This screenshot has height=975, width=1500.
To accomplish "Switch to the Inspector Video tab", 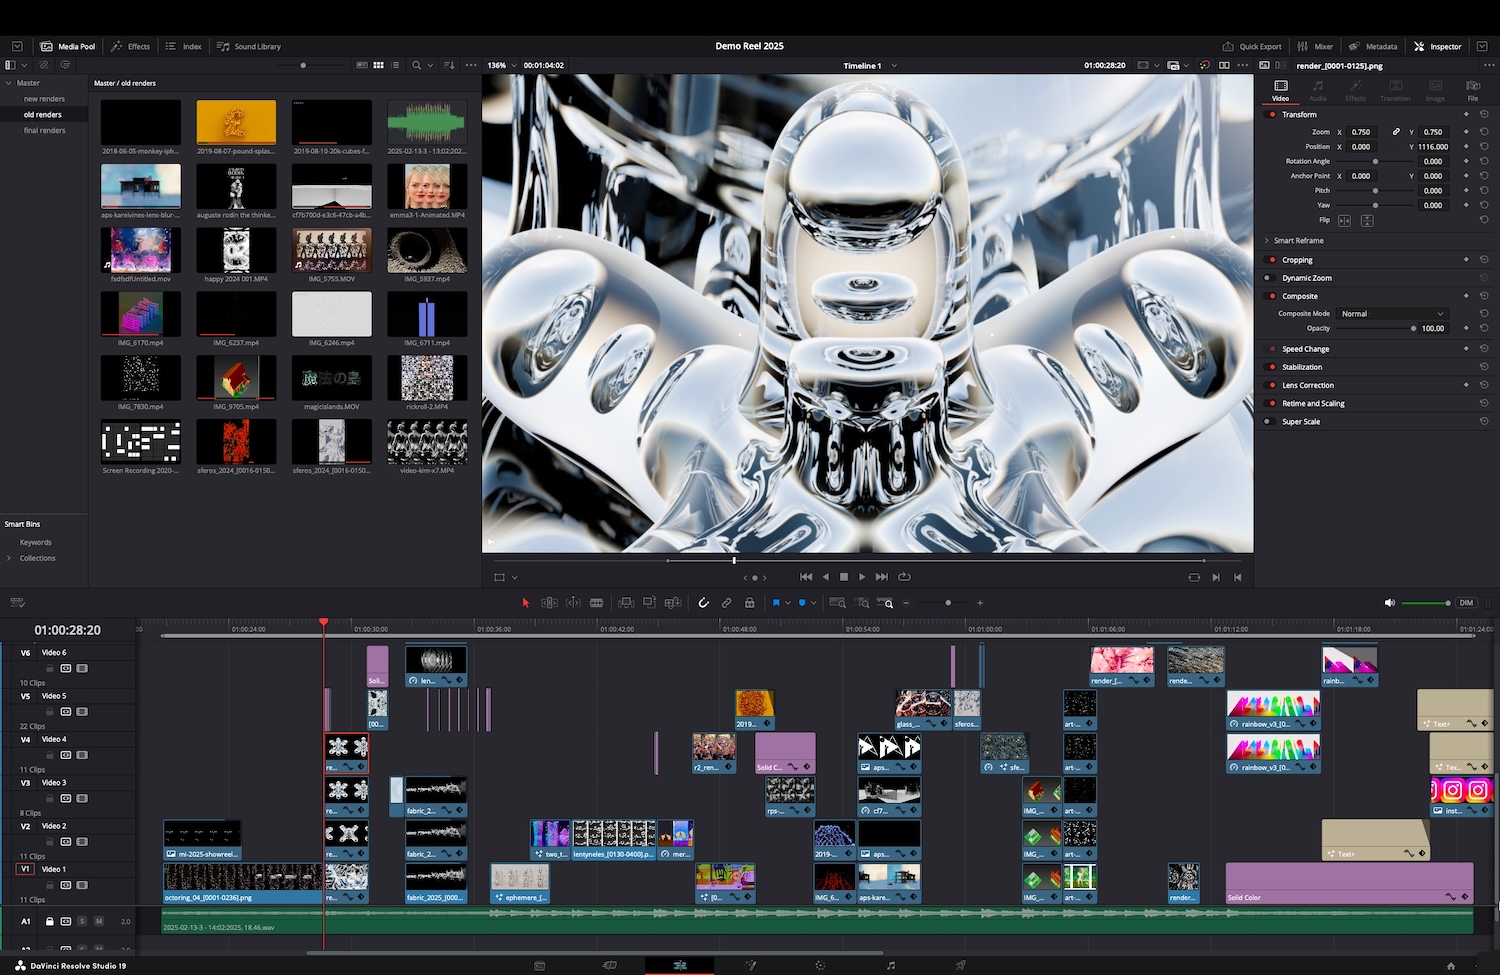I will coord(1280,90).
